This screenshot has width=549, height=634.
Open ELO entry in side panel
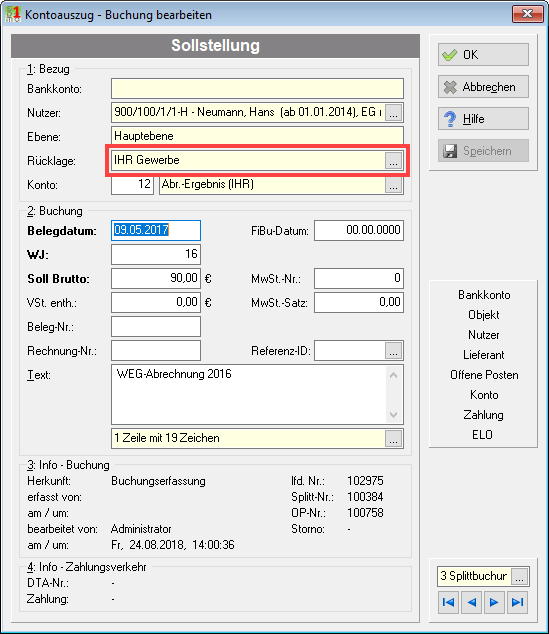point(483,435)
